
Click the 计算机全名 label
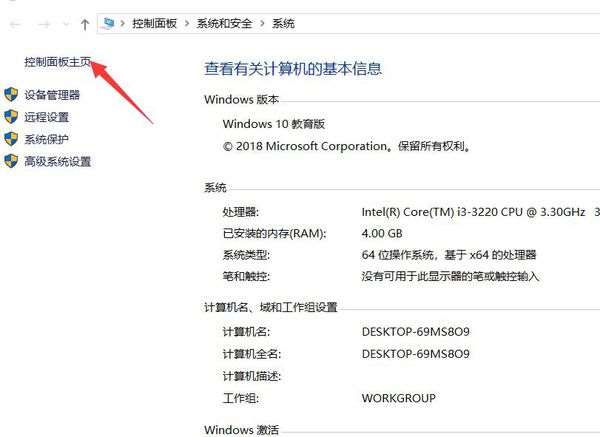click(x=252, y=354)
